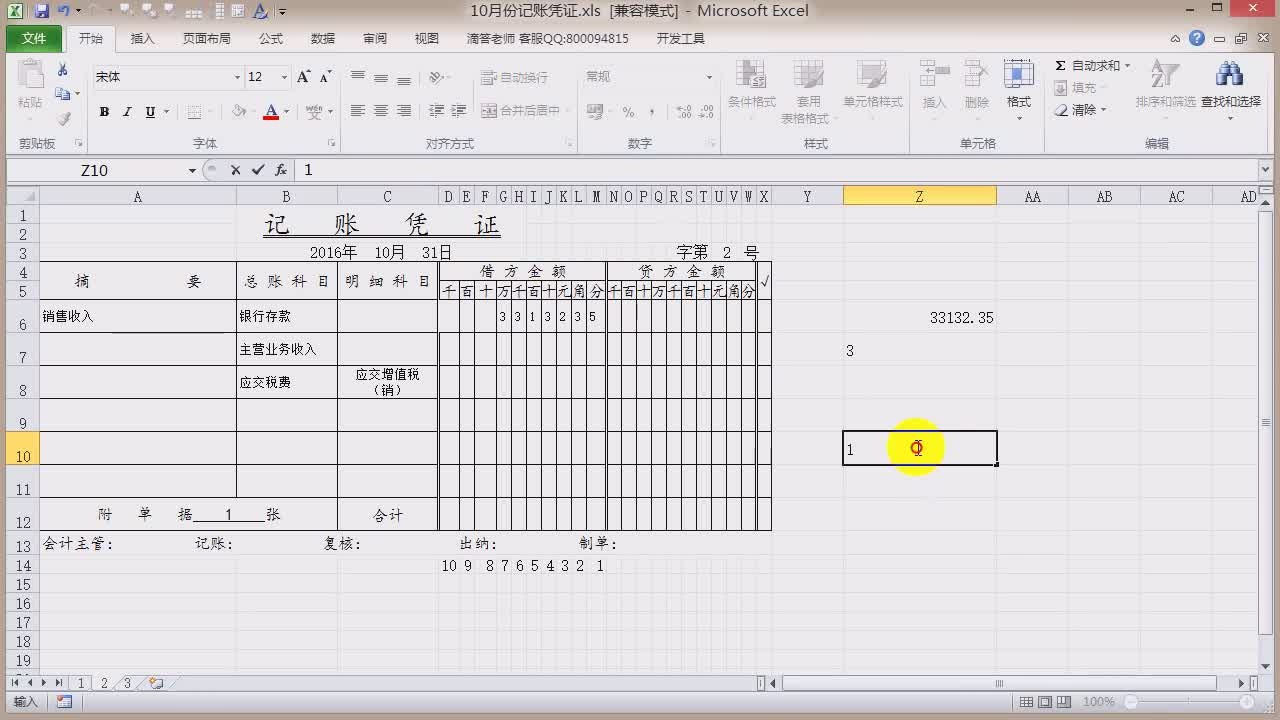The height and width of the screenshot is (720, 1280).
Task: Switch to the 开发工具 ribbon tab
Action: coord(680,39)
